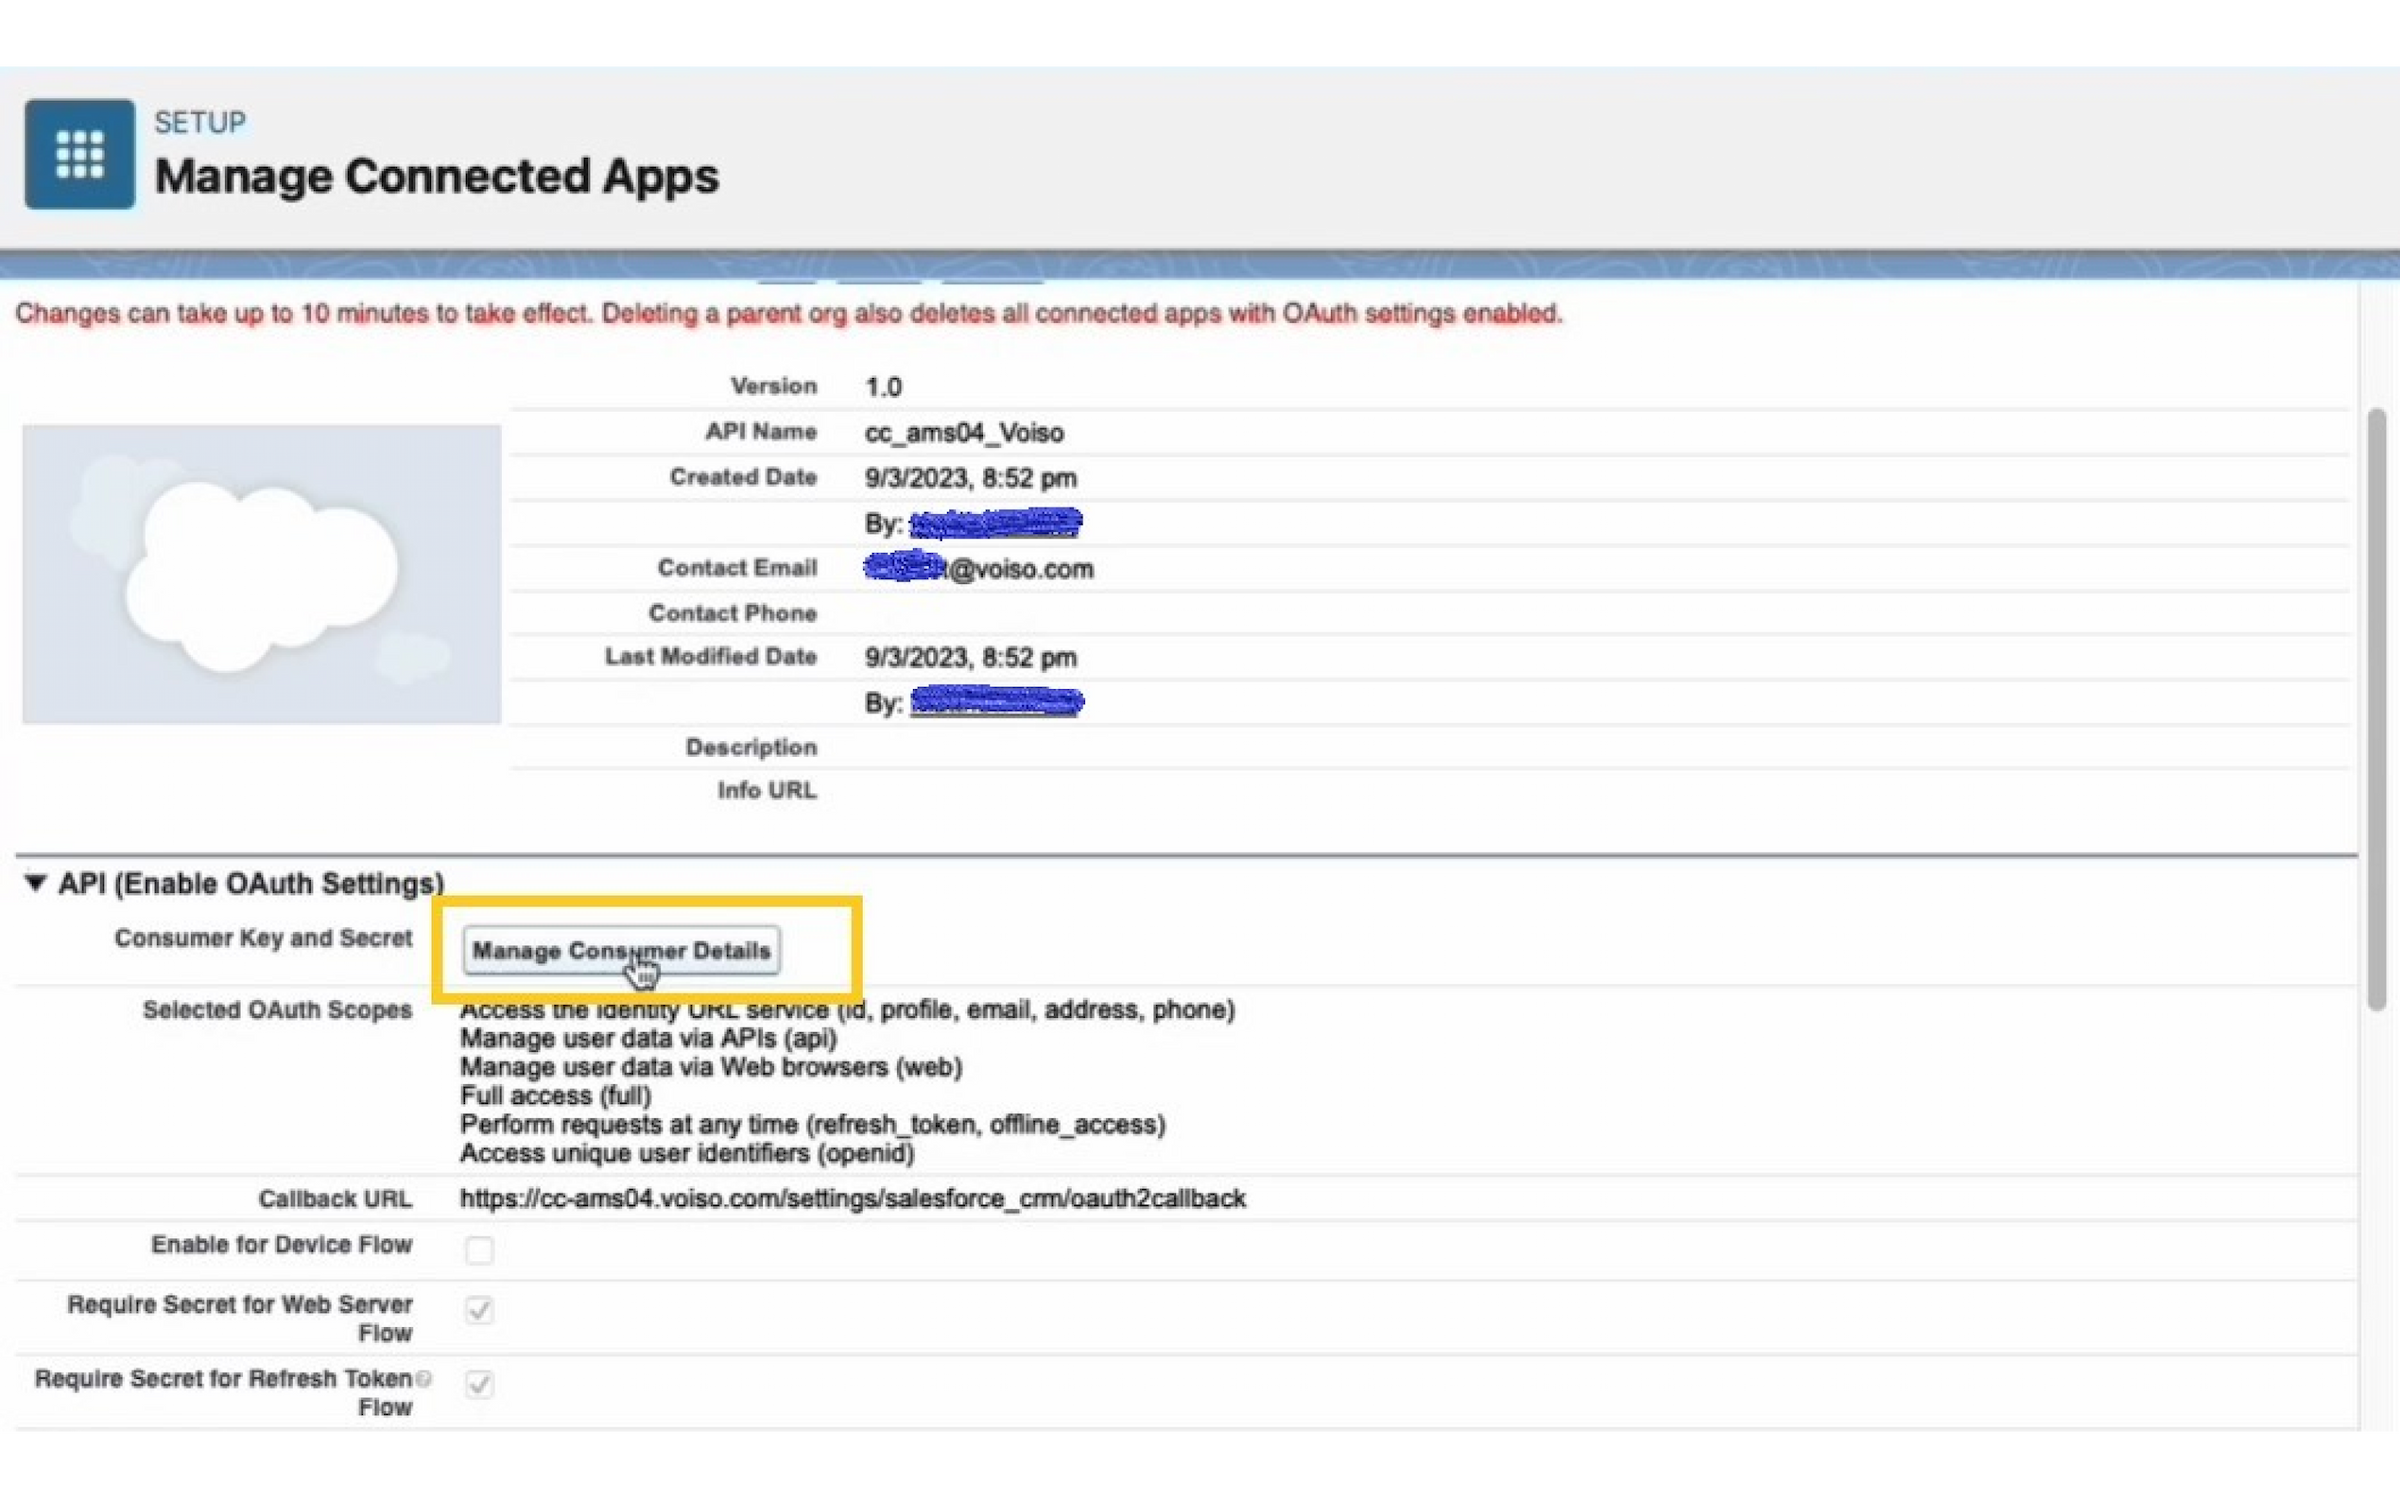Click the vertical page scrollbar
The width and height of the screenshot is (2400, 1498).
point(2377,709)
